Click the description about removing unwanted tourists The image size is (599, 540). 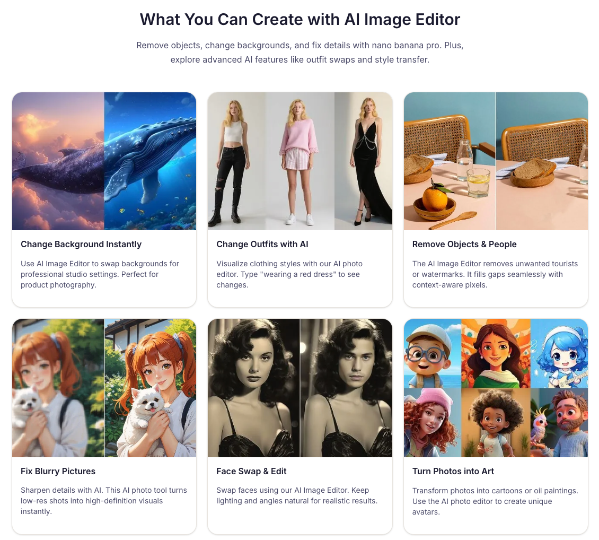pyautogui.click(x=495, y=274)
